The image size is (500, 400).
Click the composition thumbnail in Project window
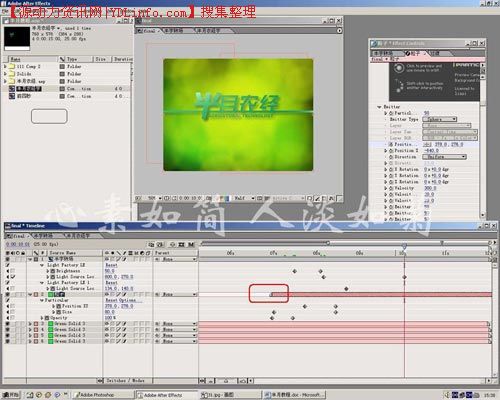click(x=17, y=38)
